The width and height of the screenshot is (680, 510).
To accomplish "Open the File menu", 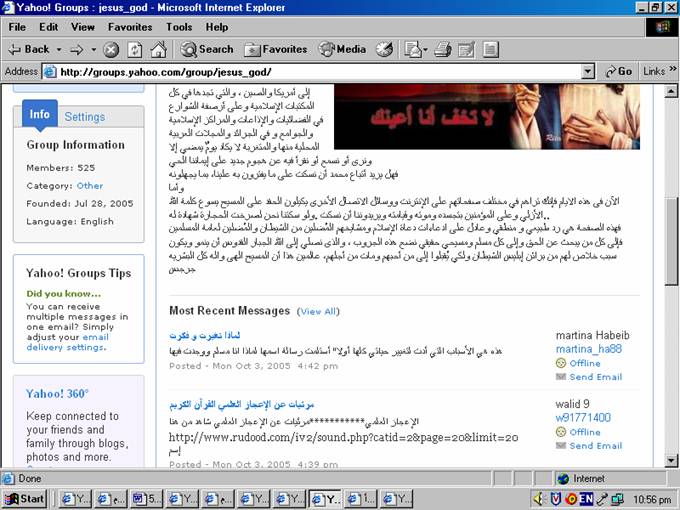I will 17,27.
